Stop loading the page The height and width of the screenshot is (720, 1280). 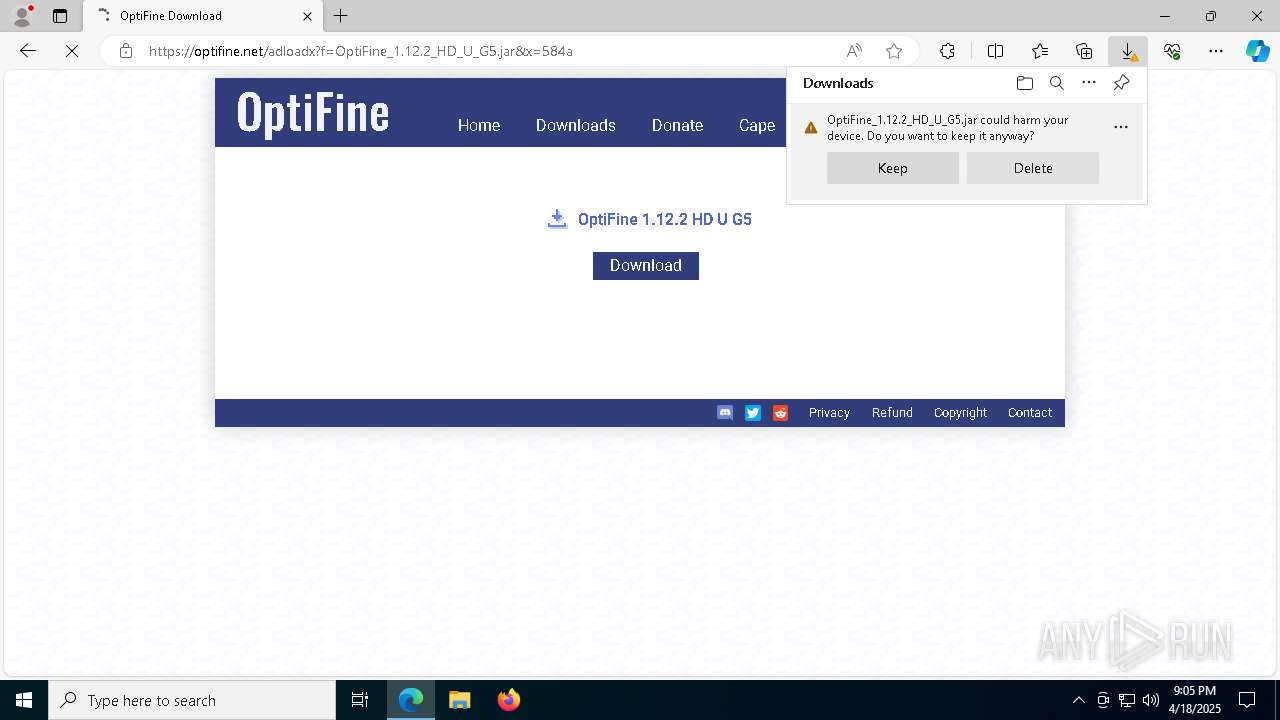(x=72, y=51)
